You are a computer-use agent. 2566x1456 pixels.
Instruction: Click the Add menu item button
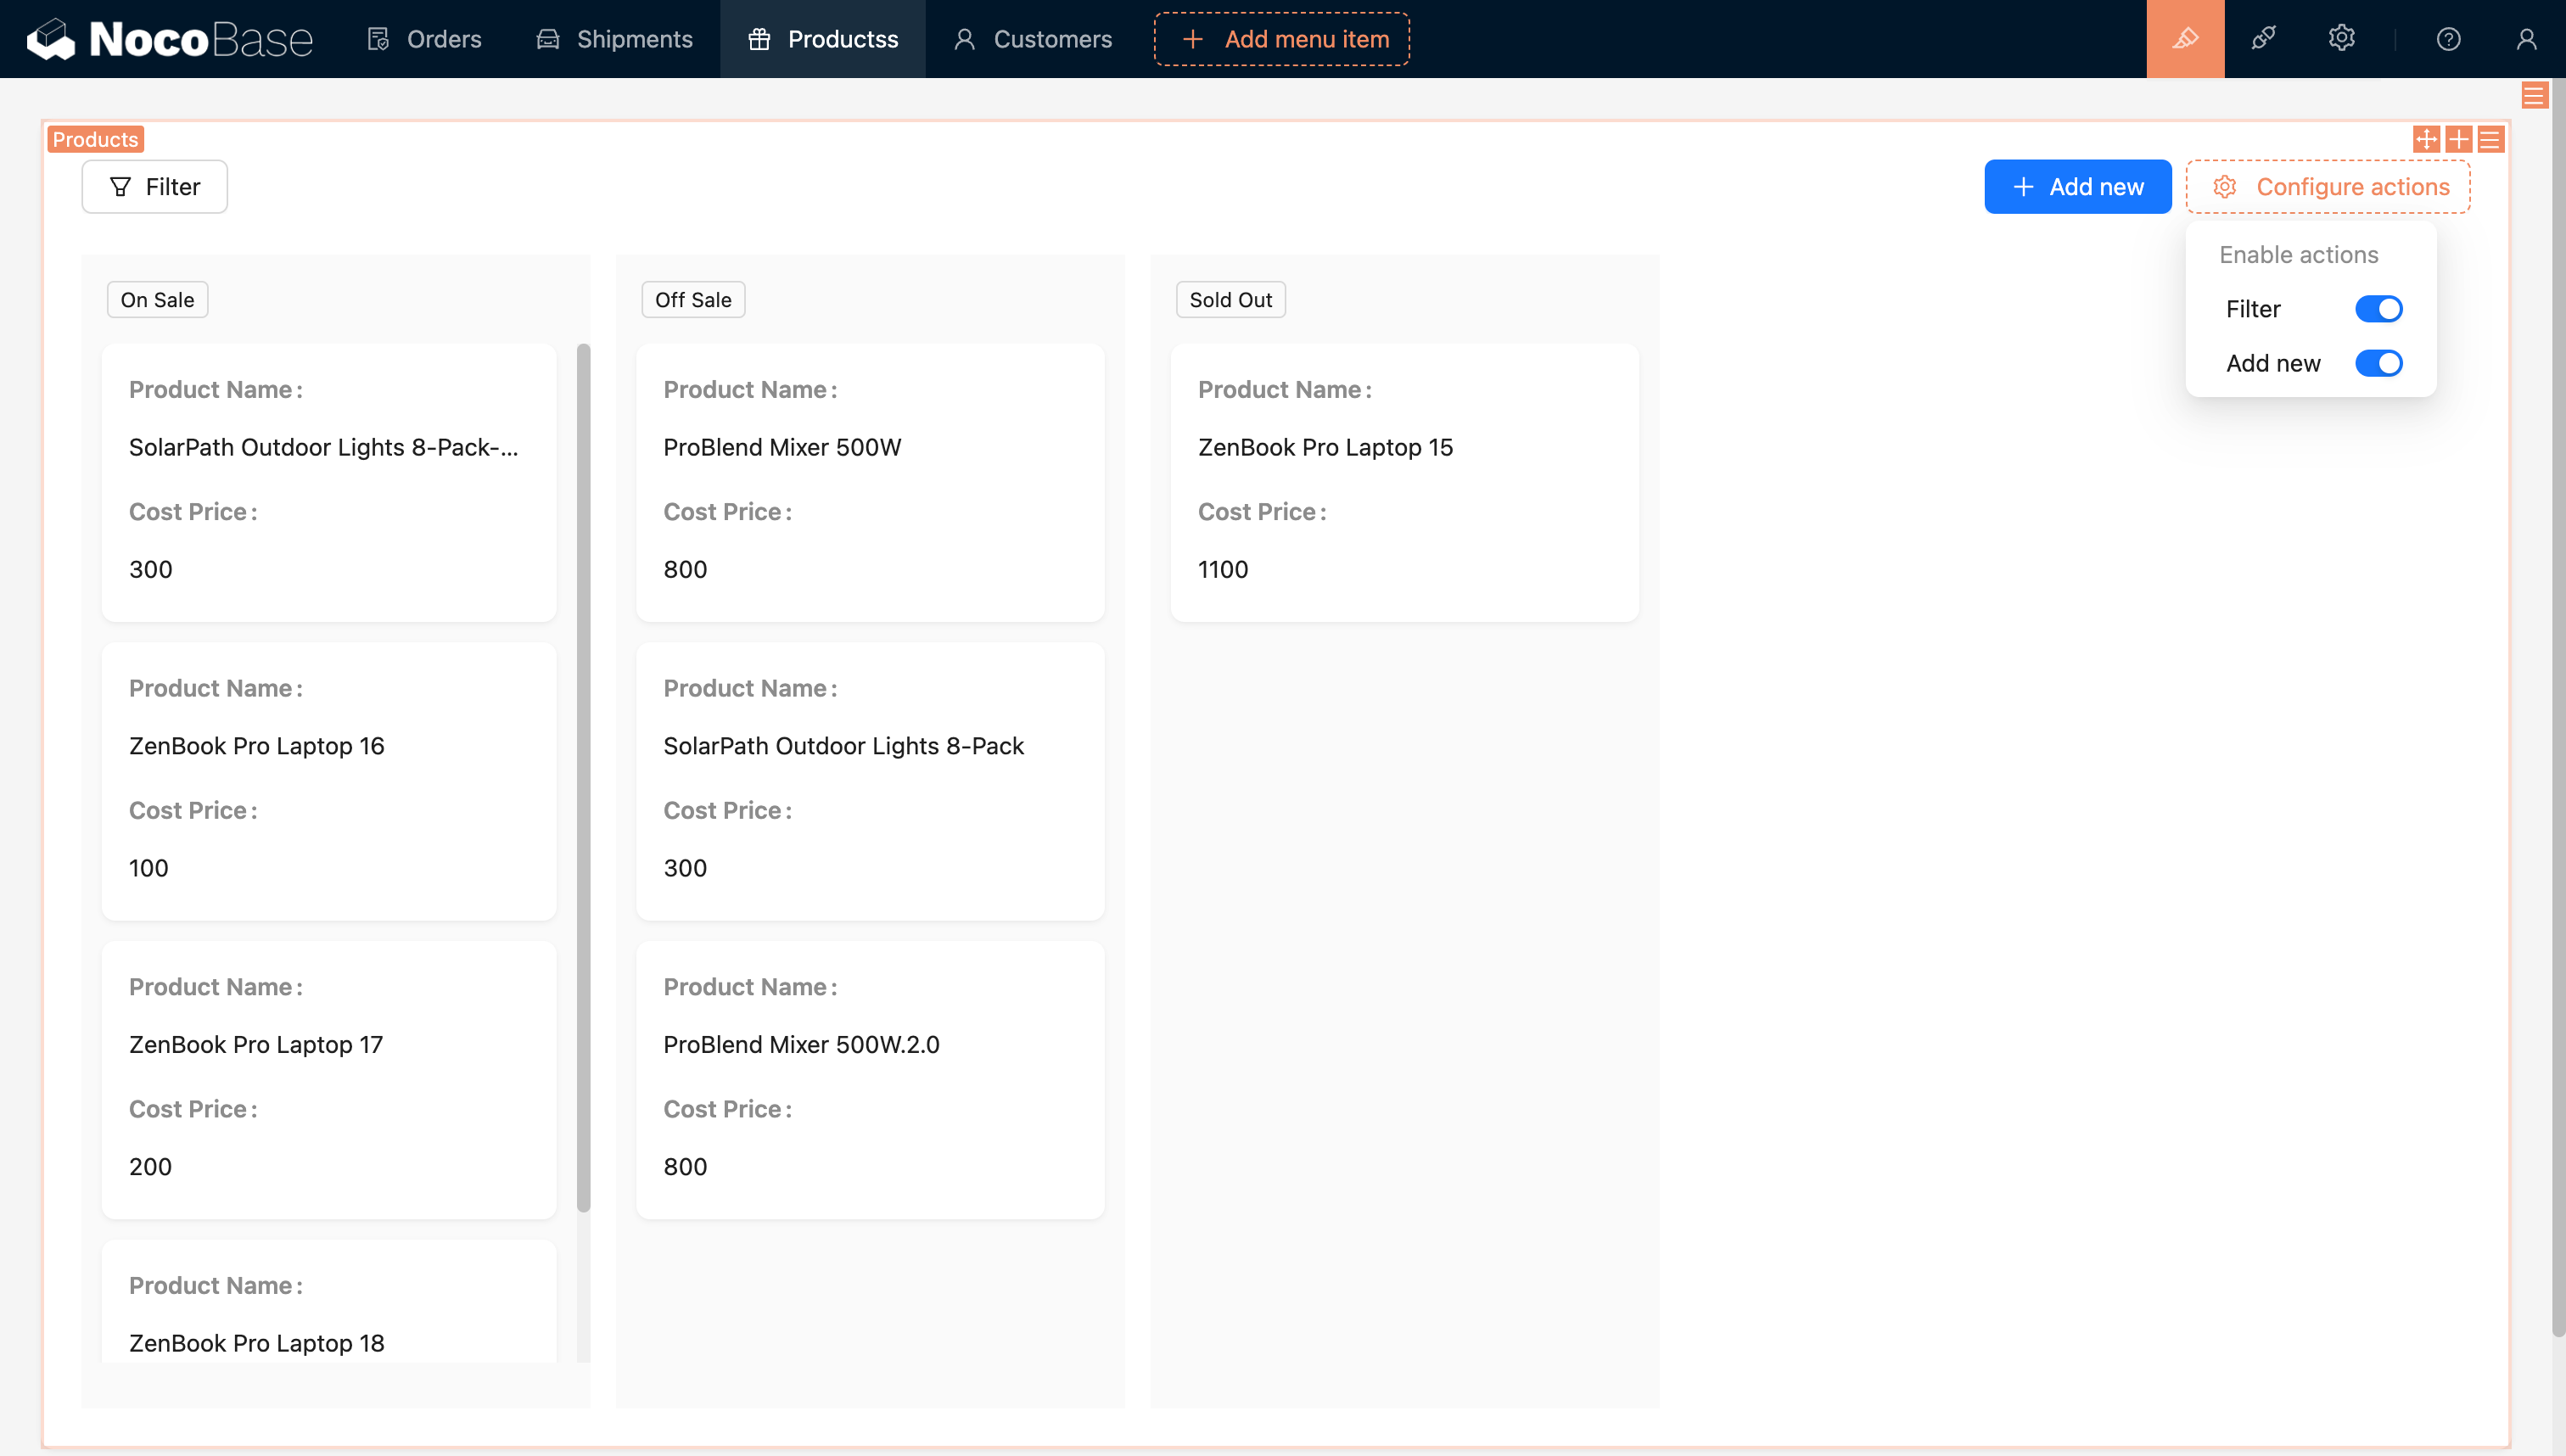(1281, 39)
